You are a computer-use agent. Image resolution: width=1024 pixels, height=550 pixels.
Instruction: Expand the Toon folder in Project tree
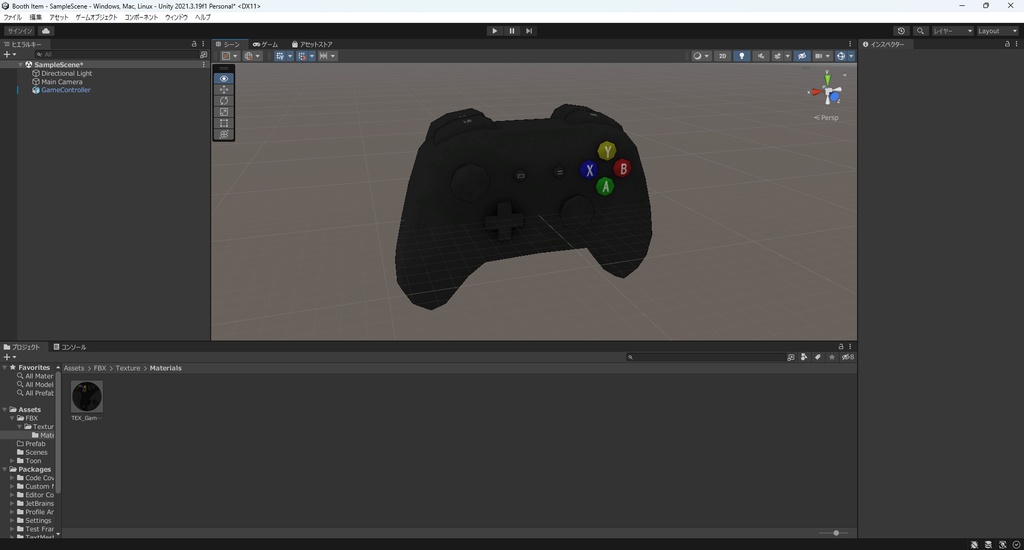point(12,461)
